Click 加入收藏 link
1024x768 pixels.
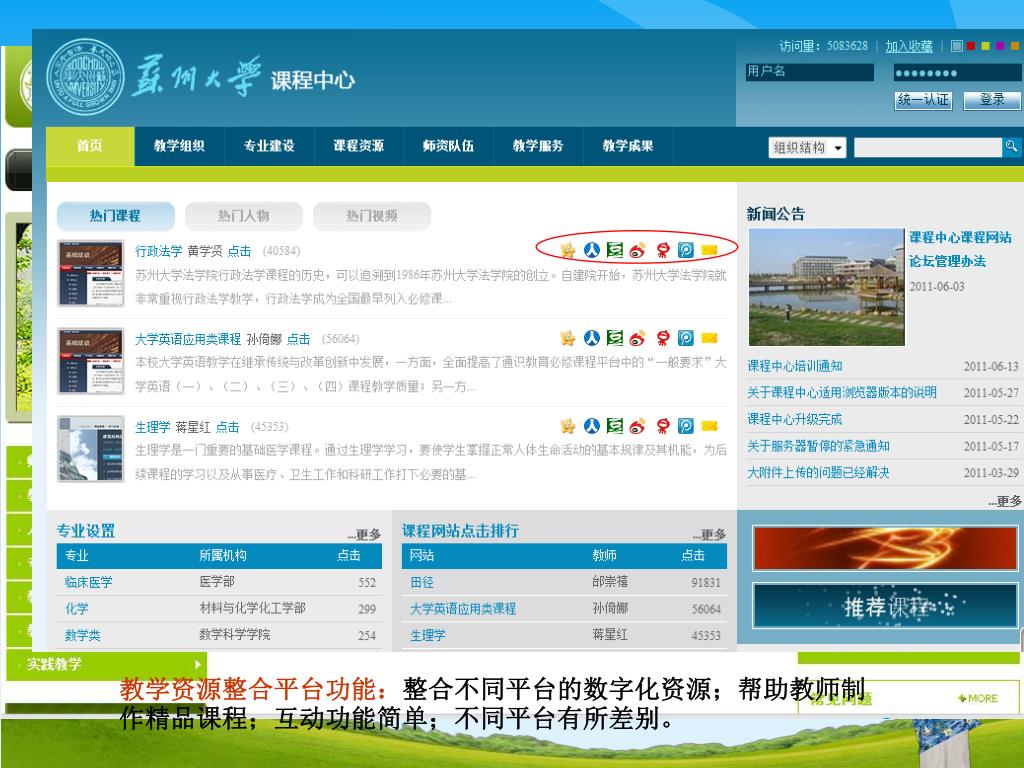click(x=909, y=46)
